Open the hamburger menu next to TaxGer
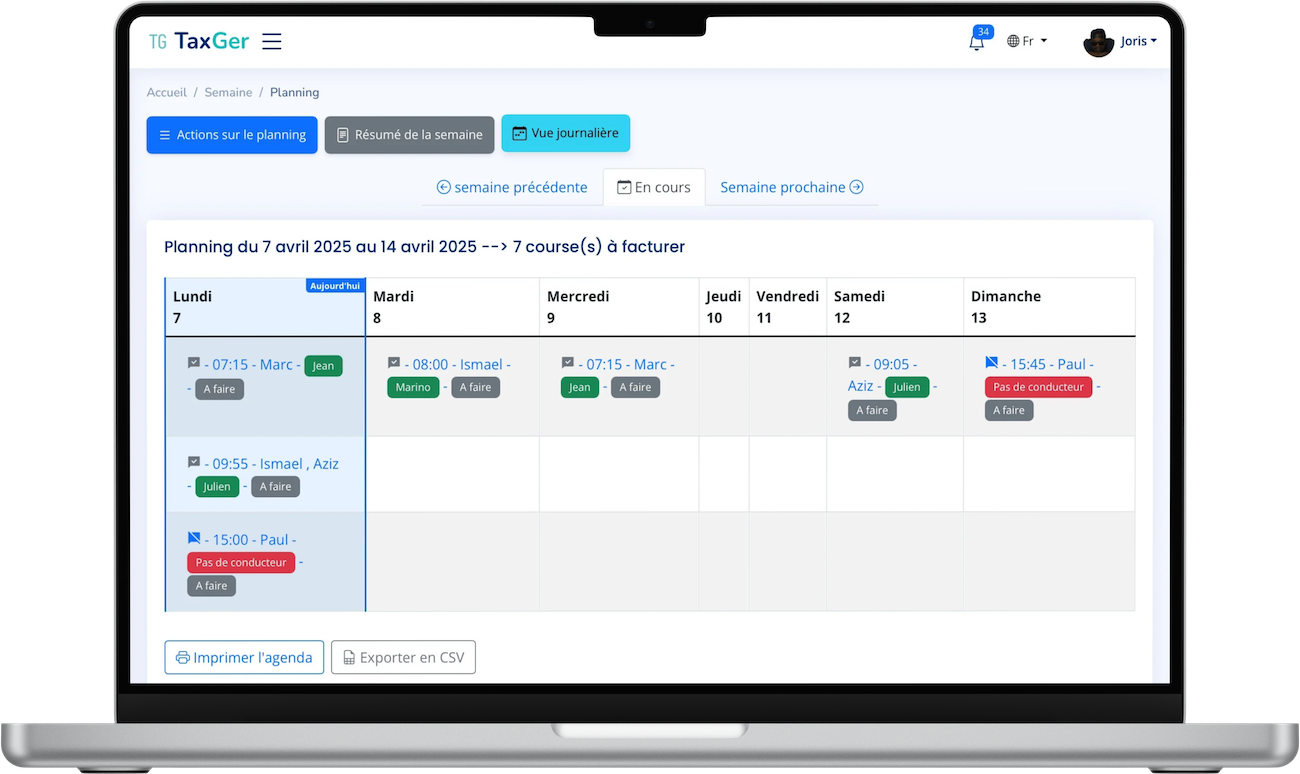The width and height of the screenshot is (1300, 774). click(272, 41)
